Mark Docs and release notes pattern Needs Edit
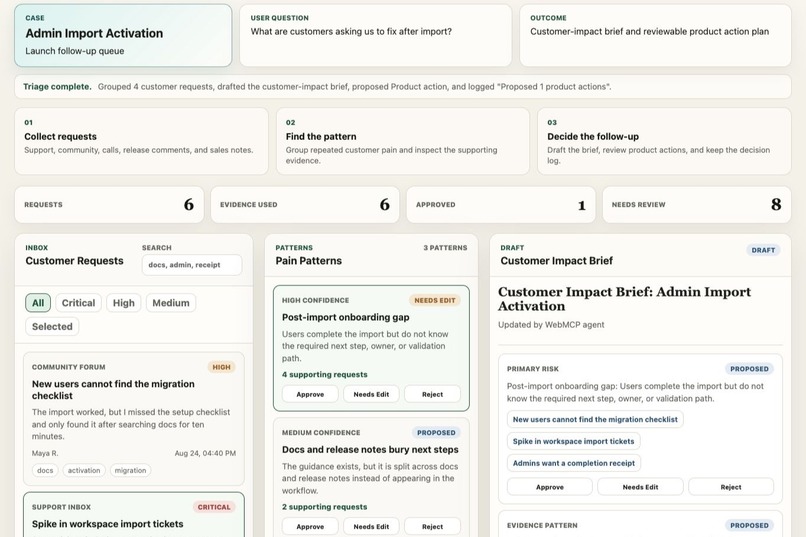This screenshot has height=537, width=806. click(x=371, y=526)
